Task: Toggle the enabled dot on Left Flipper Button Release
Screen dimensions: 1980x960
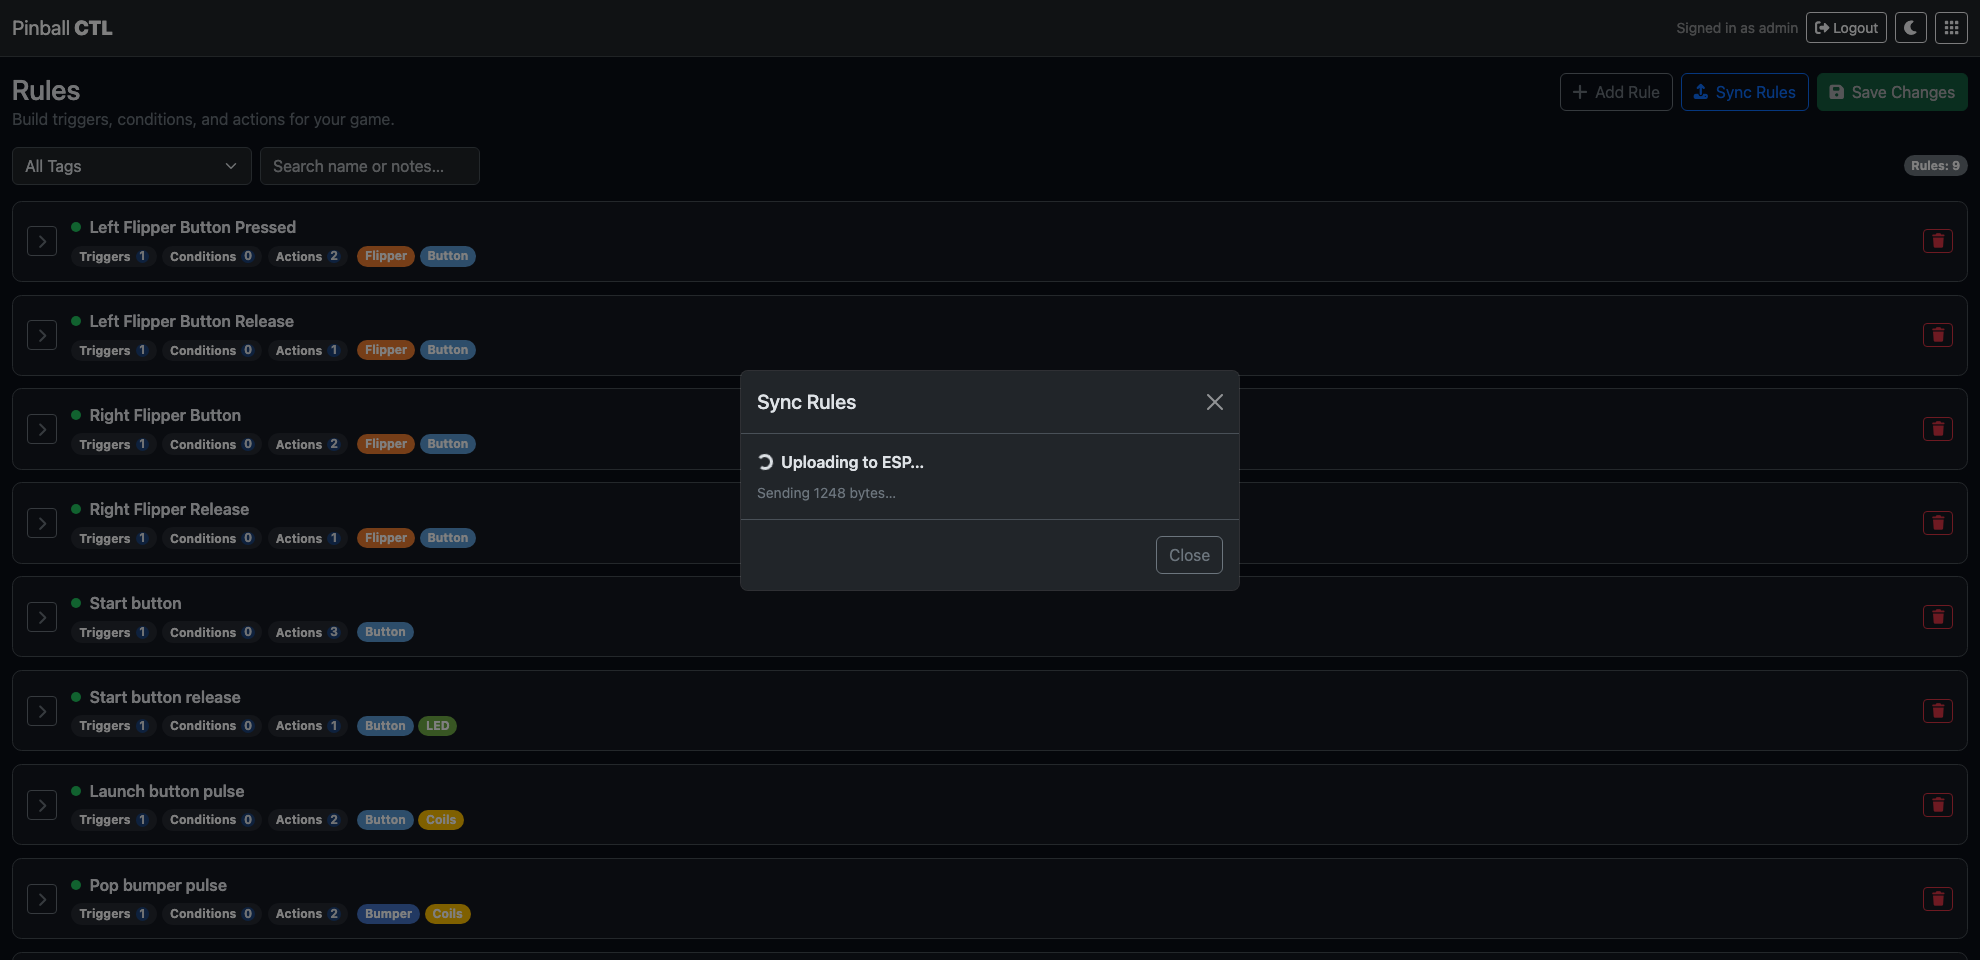Action: [x=75, y=320]
